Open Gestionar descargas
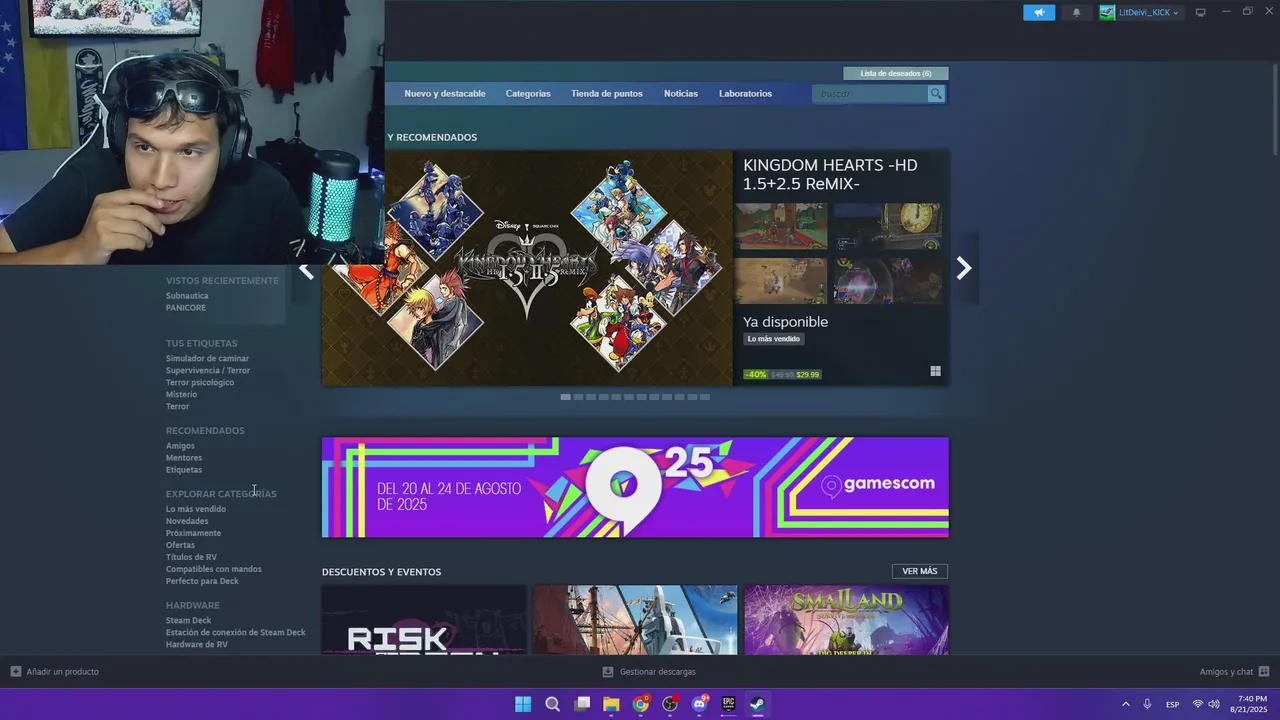The height and width of the screenshot is (720, 1280). (x=649, y=672)
